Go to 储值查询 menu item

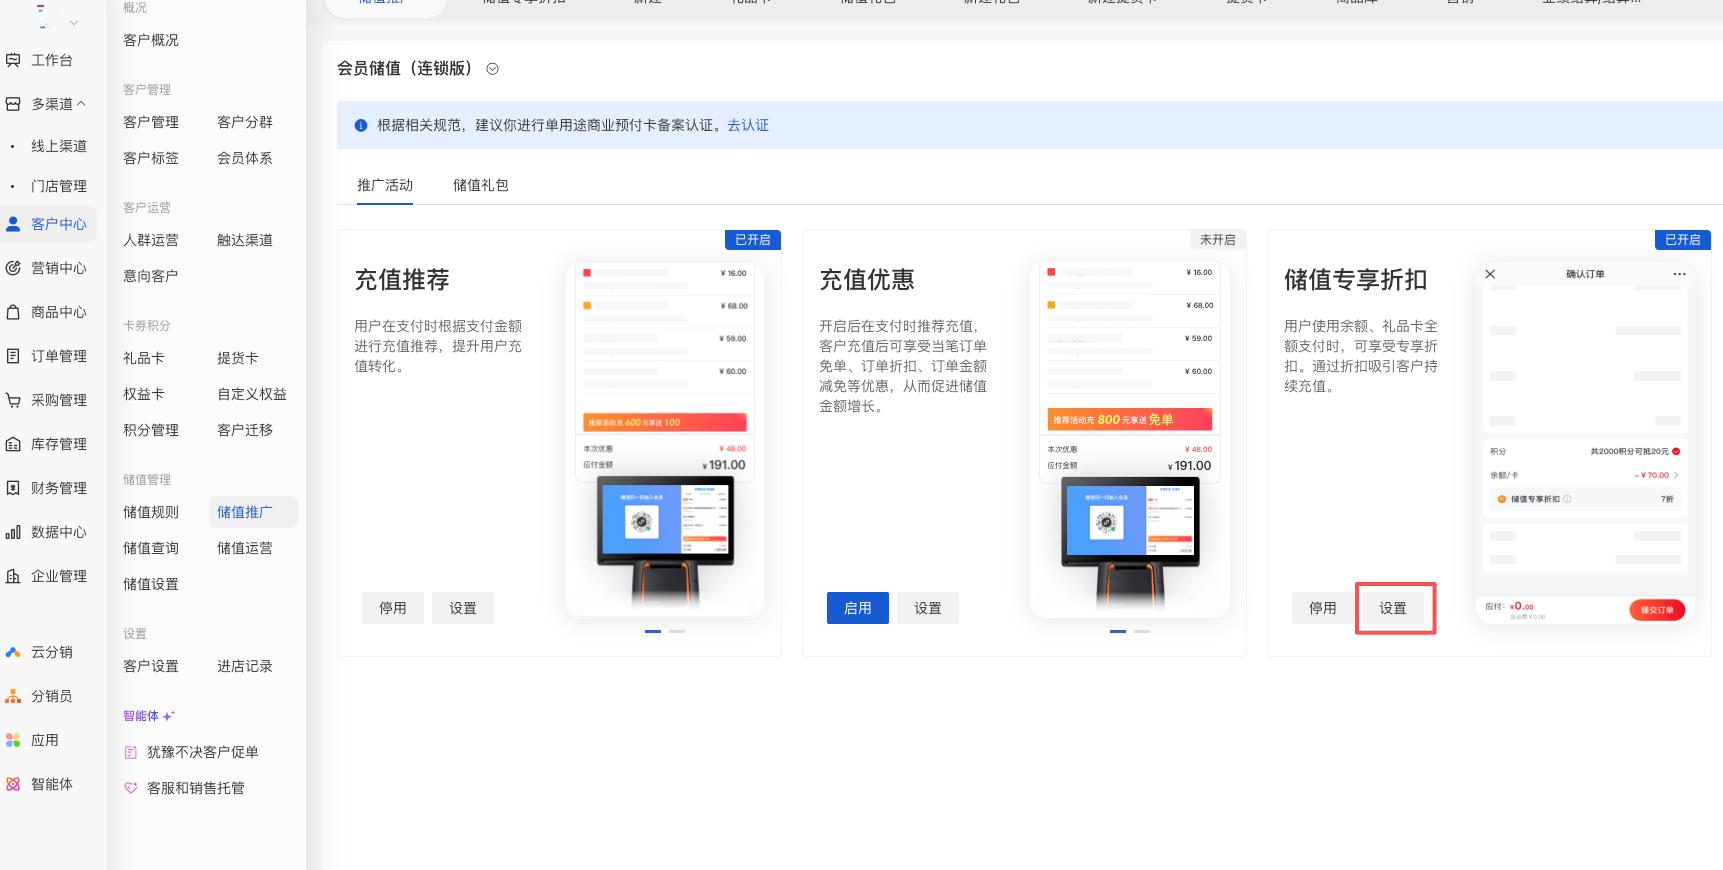151,548
